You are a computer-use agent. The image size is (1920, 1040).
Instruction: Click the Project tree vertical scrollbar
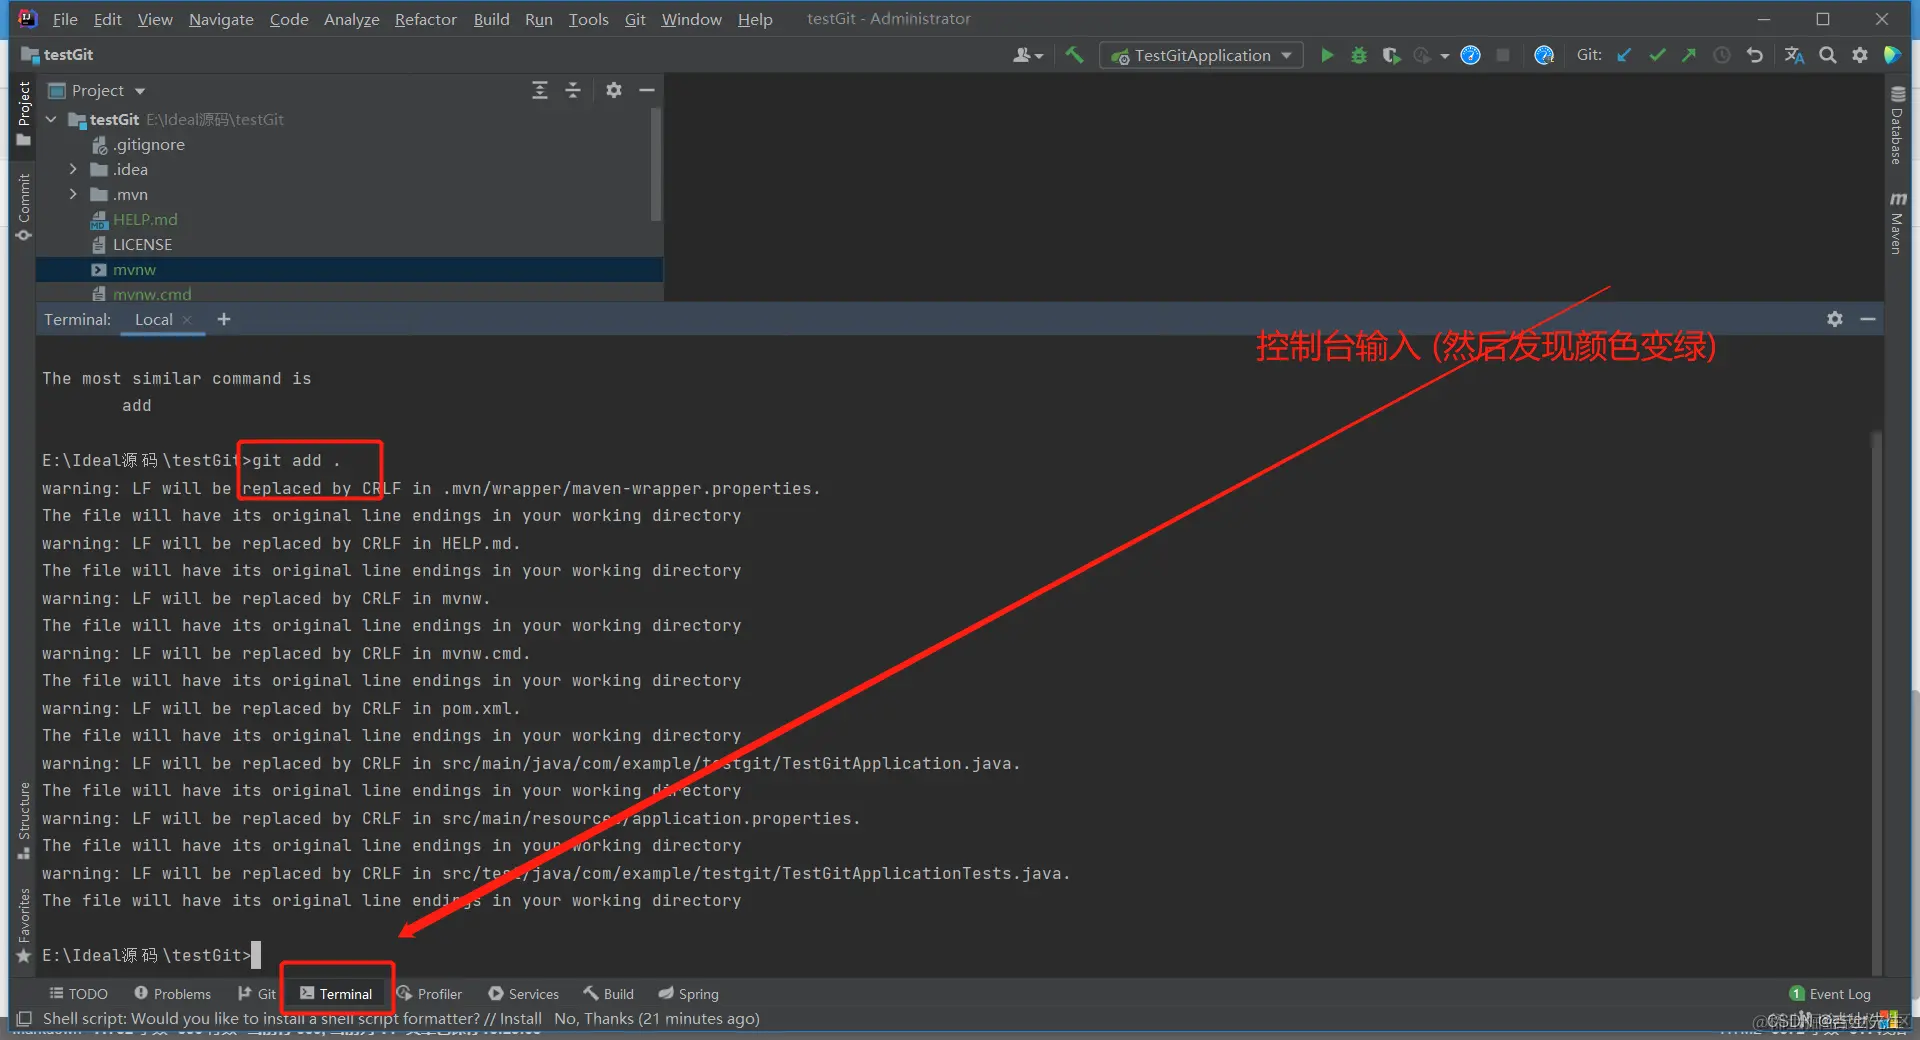(x=656, y=165)
